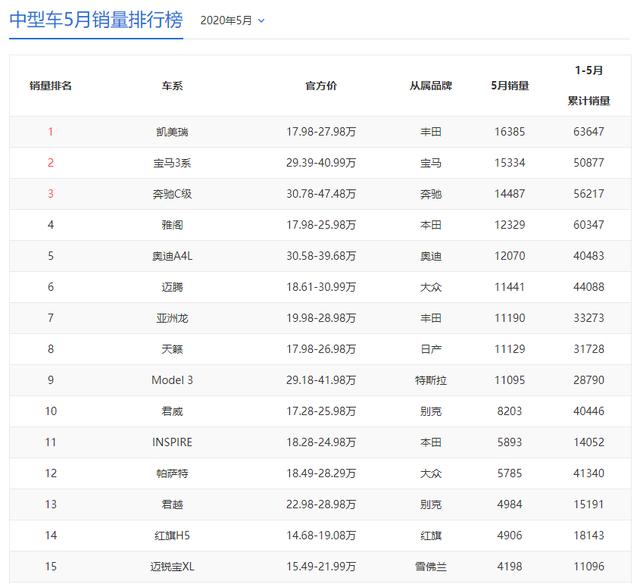Image resolution: width=640 pixels, height=584 pixels.
Task: Click the May sales value 12329
Action: 509,225
